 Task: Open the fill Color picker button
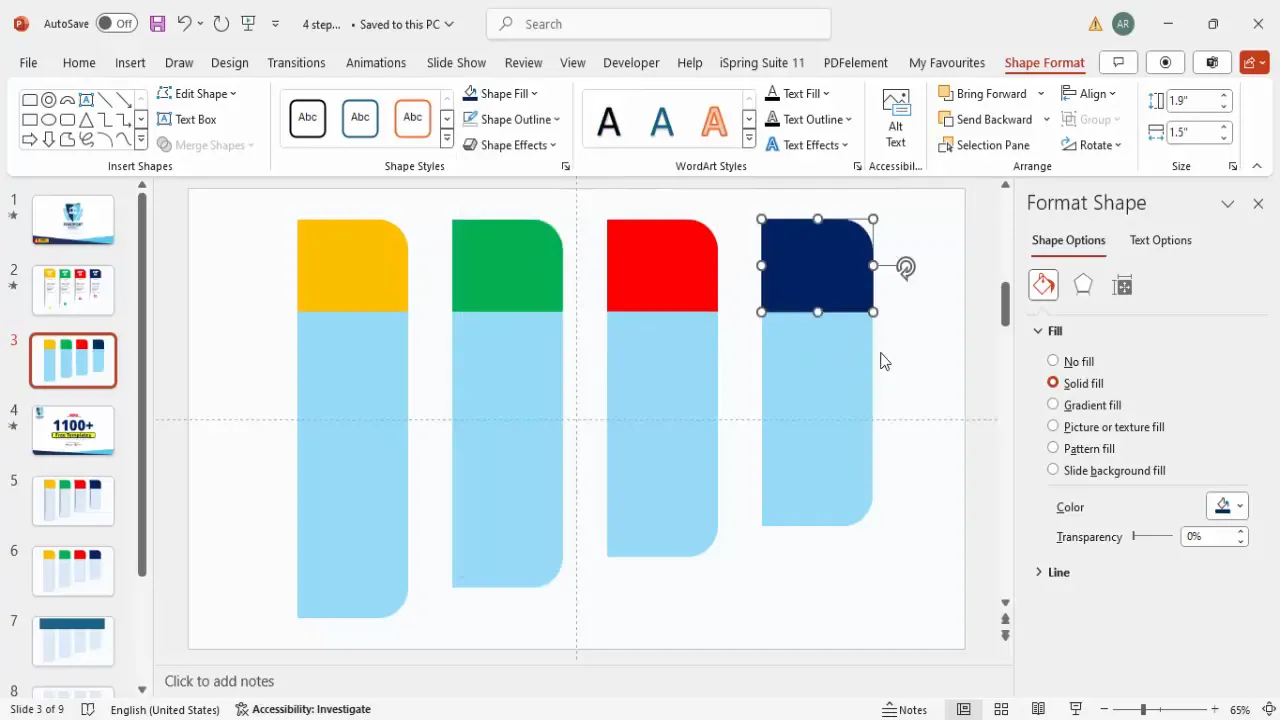(x=1227, y=506)
